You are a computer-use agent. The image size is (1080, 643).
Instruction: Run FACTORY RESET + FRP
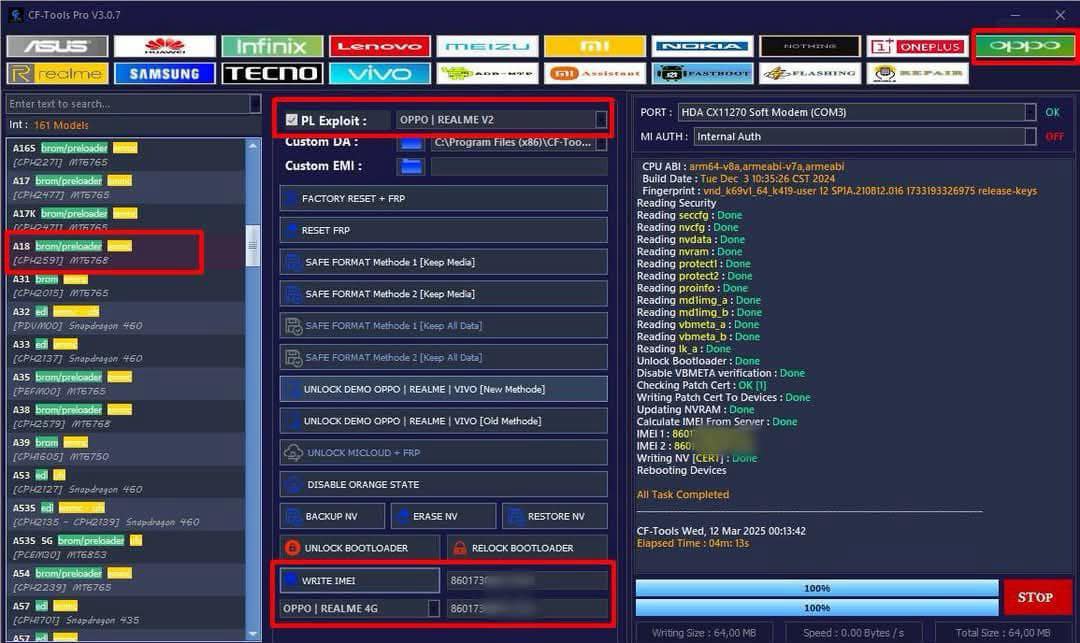click(444, 198)
